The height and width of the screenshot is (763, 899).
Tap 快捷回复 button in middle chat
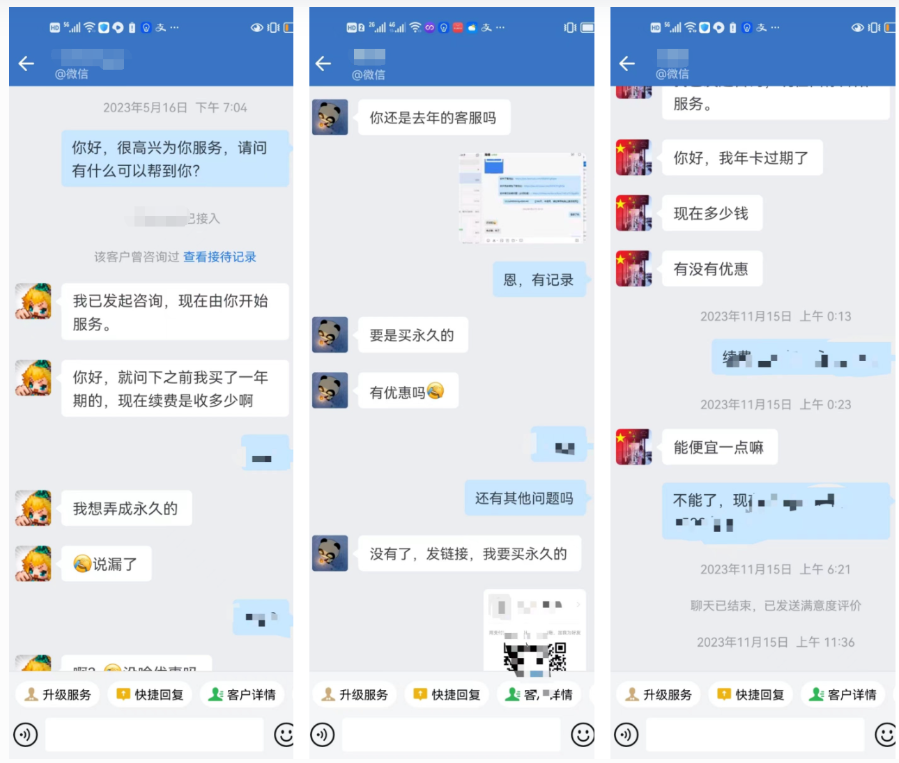(x=447, y=694)
